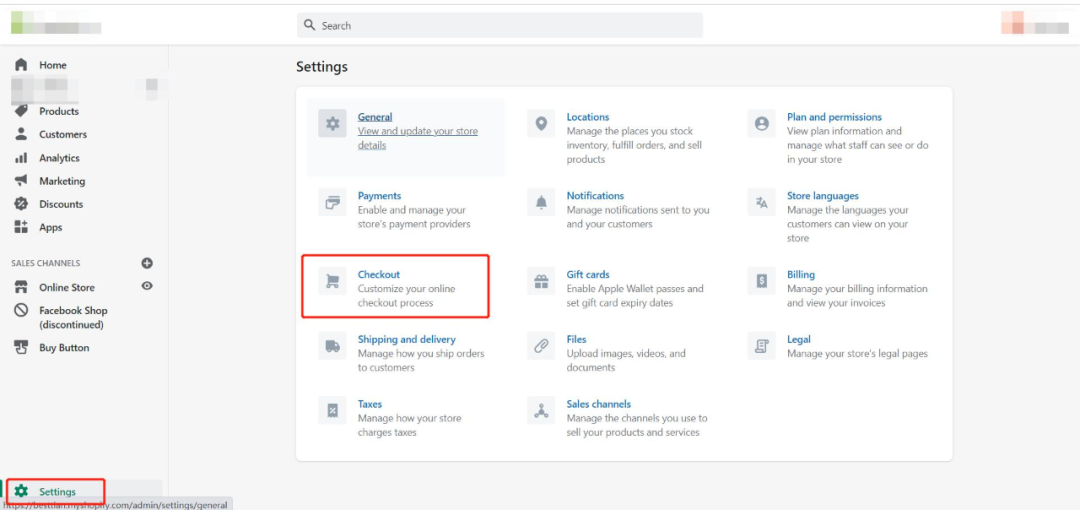Screen dimensions: 1080x510
Task: Click the search magnifier icon
Action: [309, 26]
